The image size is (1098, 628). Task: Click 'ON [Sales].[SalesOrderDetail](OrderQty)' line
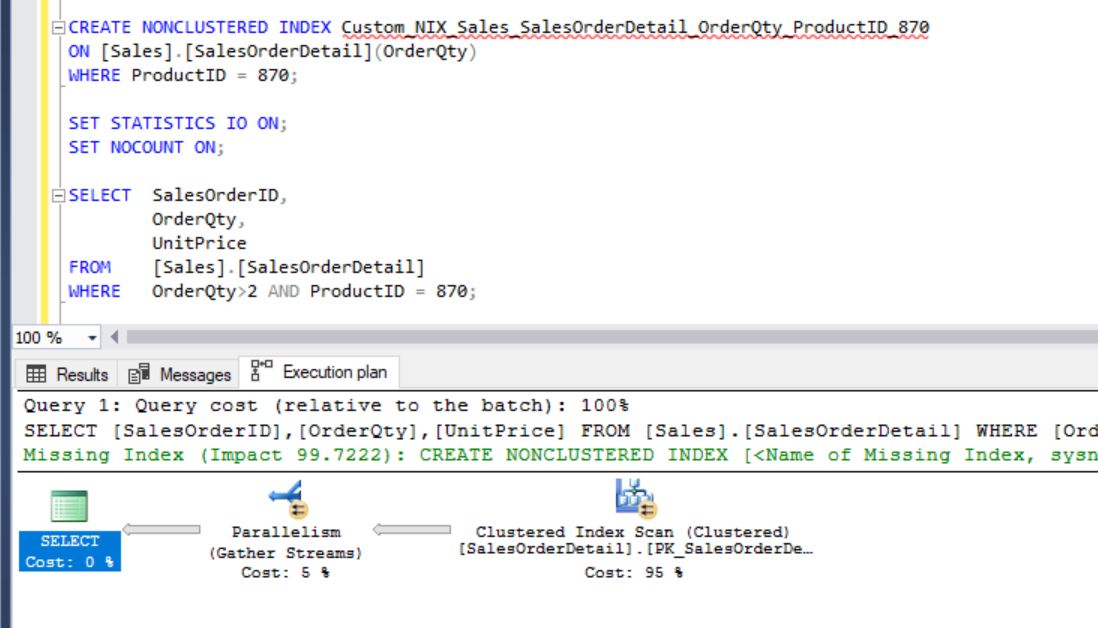point(272,52)
